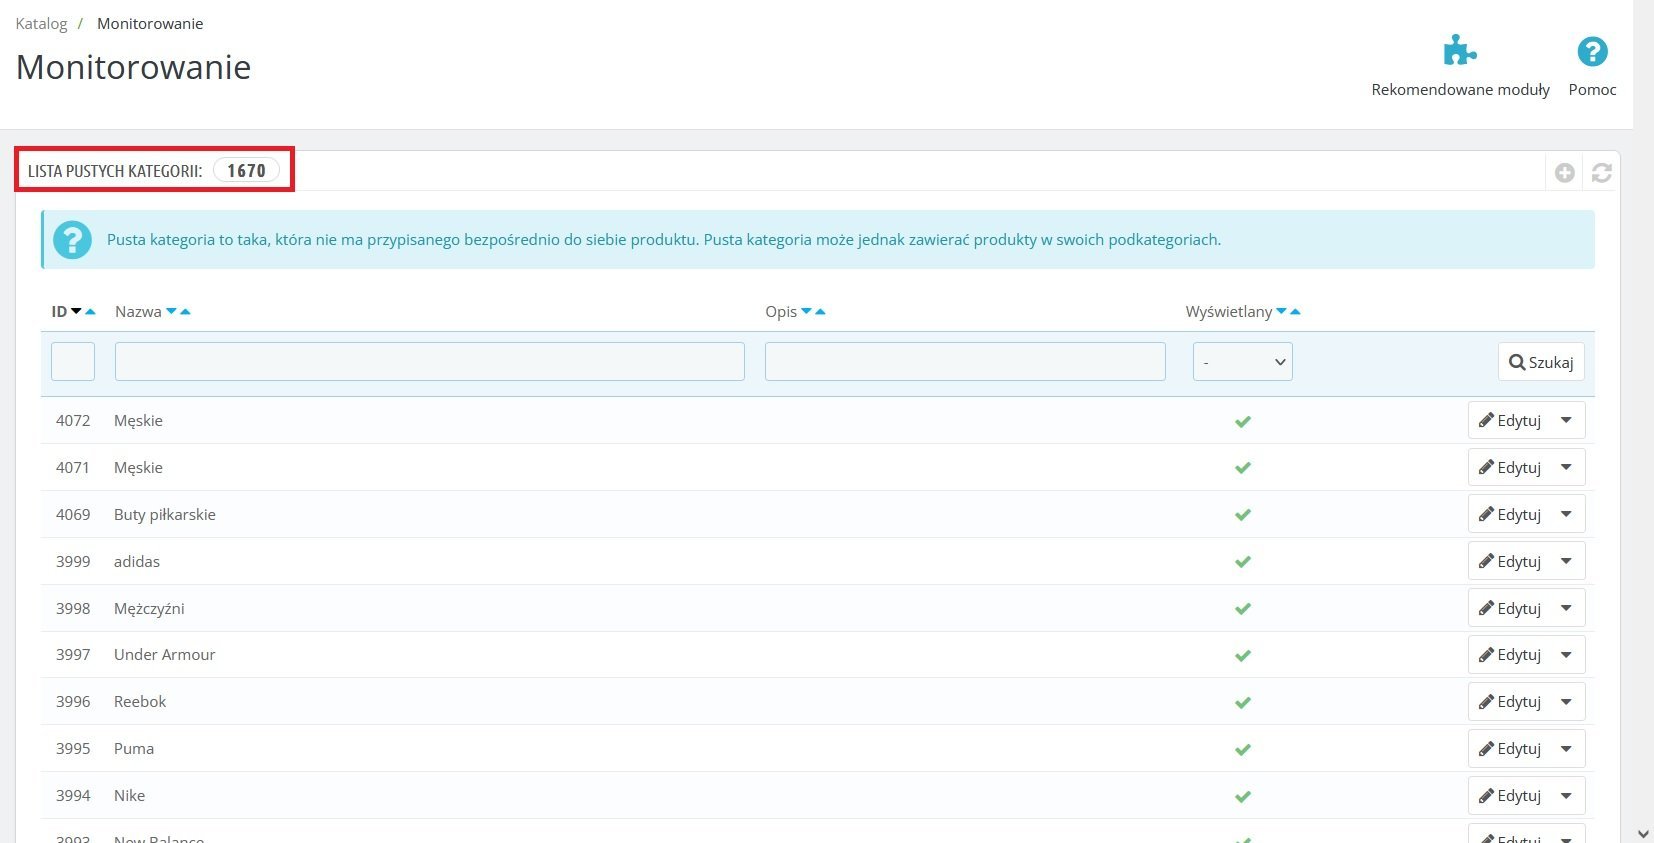Click the Szukaj search button
1654x843 pixels.
(x=1541, y=362)
